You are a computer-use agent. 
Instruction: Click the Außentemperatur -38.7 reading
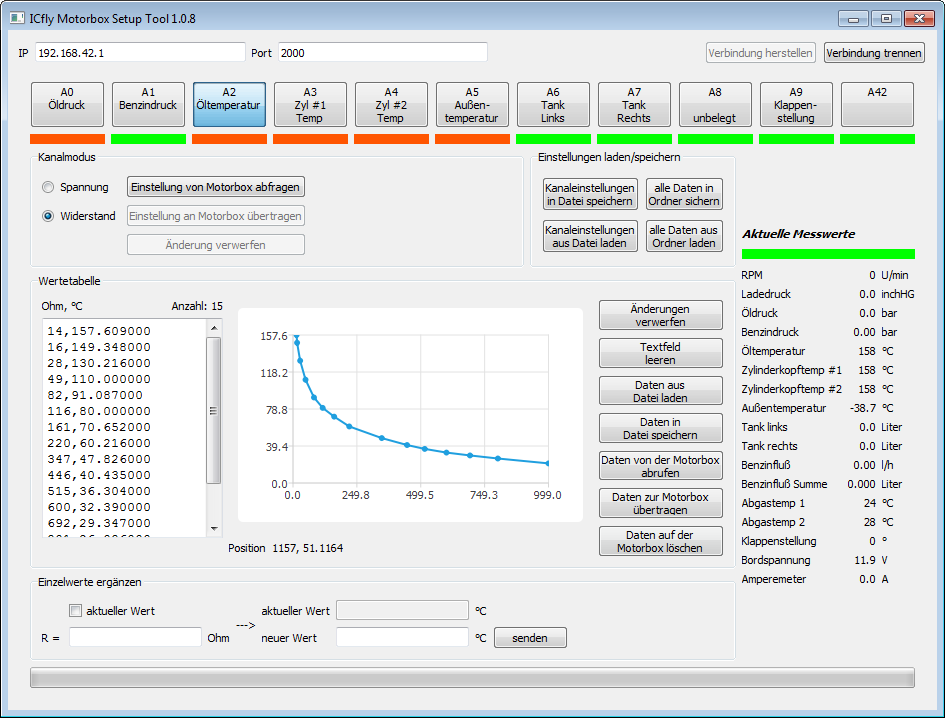[x=863, y=408]
